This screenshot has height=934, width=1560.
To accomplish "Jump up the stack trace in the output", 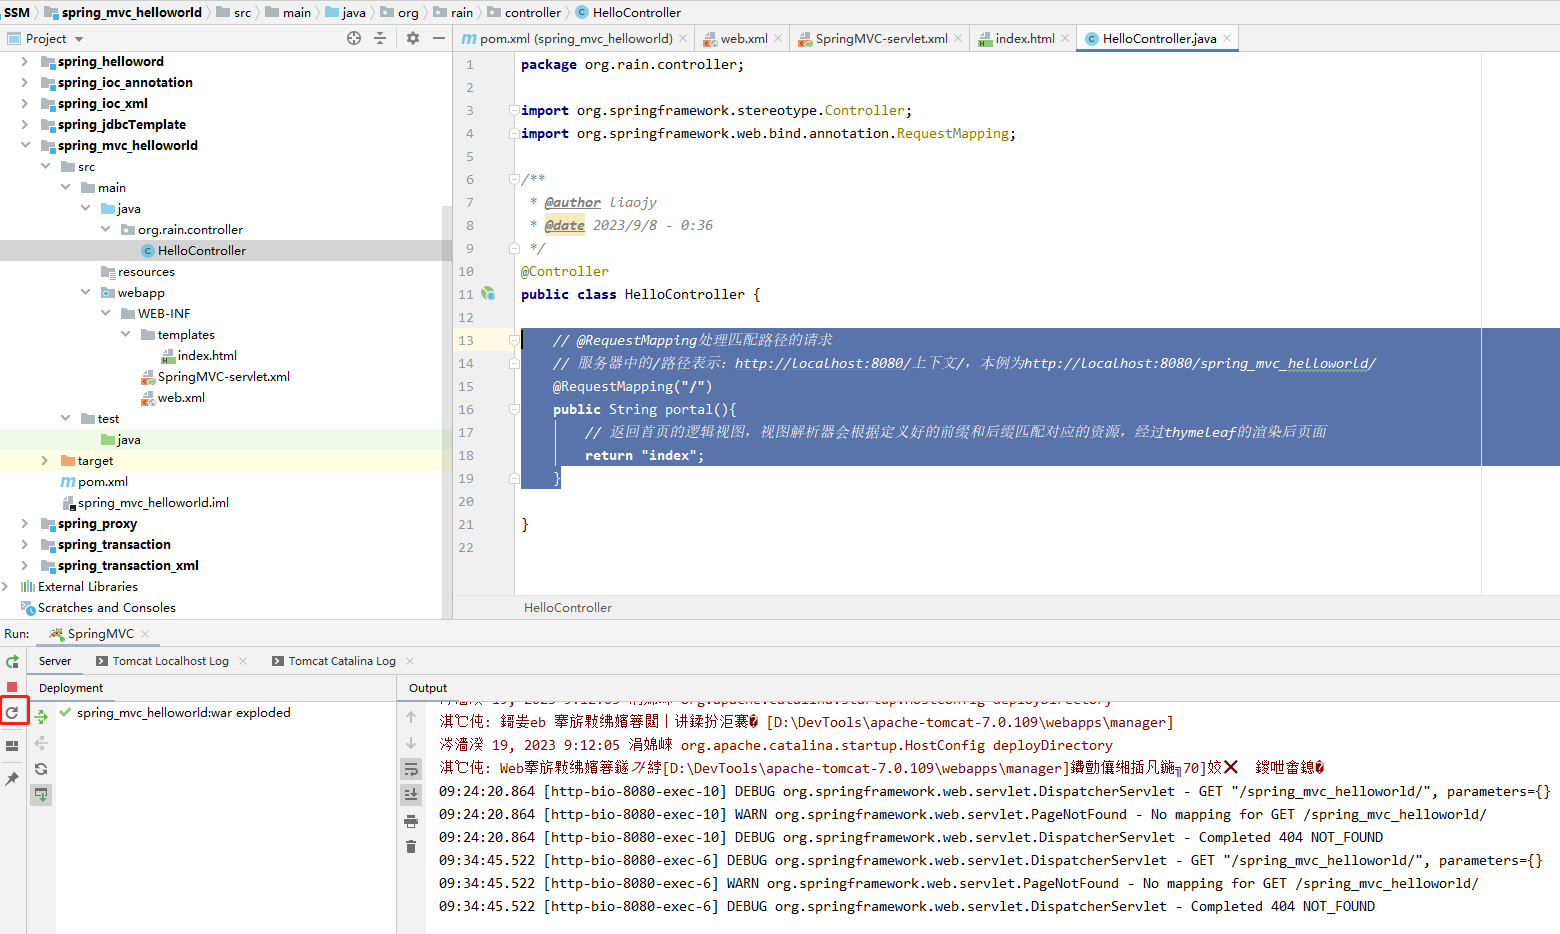I will click(x=411, y=717).
